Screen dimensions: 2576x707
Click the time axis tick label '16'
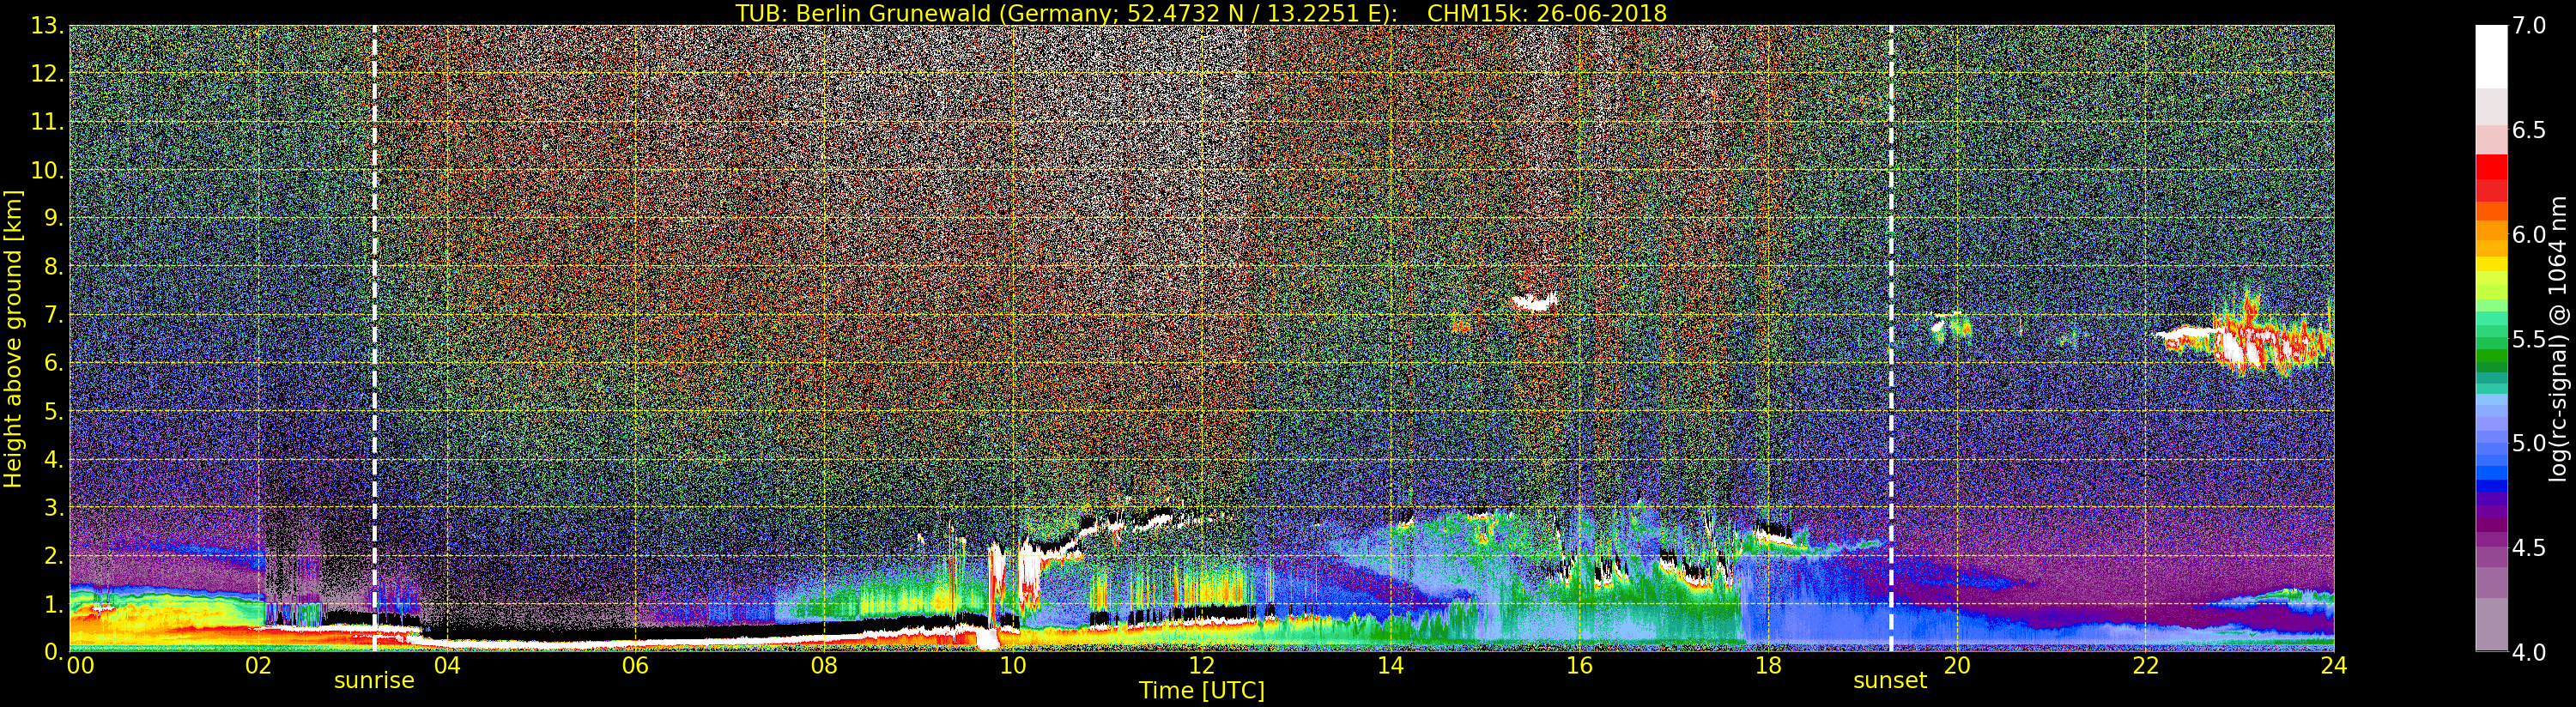[1580, 666]
